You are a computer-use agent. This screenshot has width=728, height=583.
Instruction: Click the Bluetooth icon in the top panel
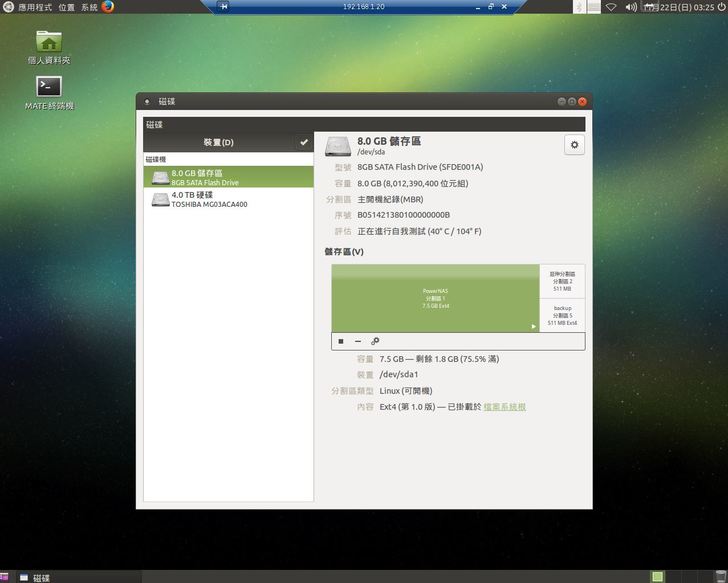pos(579,7)
